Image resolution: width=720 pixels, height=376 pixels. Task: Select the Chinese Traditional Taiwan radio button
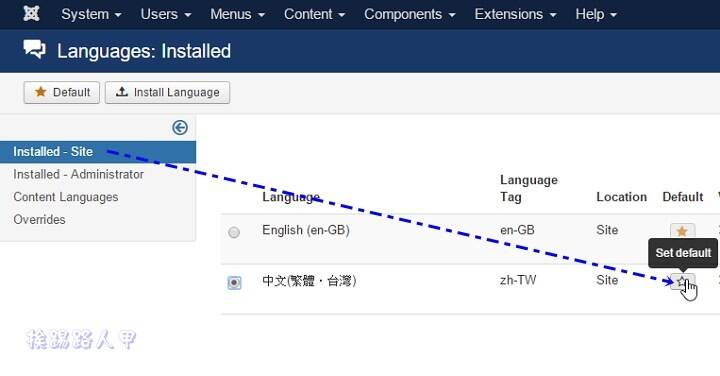tap(234, 282)
